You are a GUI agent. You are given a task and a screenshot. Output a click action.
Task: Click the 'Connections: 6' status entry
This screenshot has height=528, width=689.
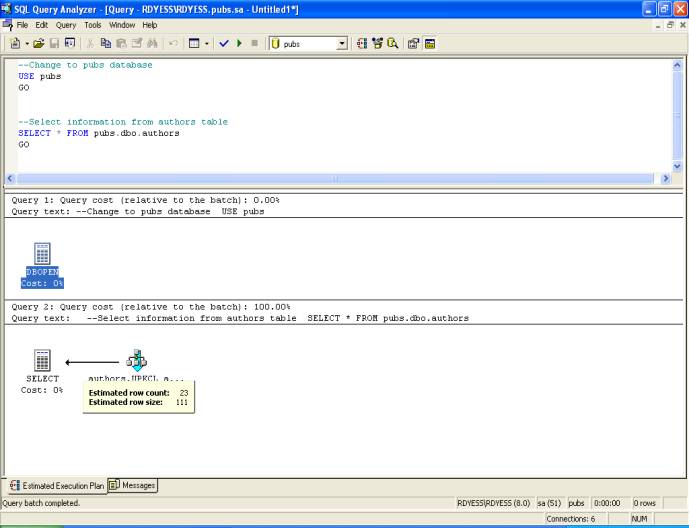point(570,519)
